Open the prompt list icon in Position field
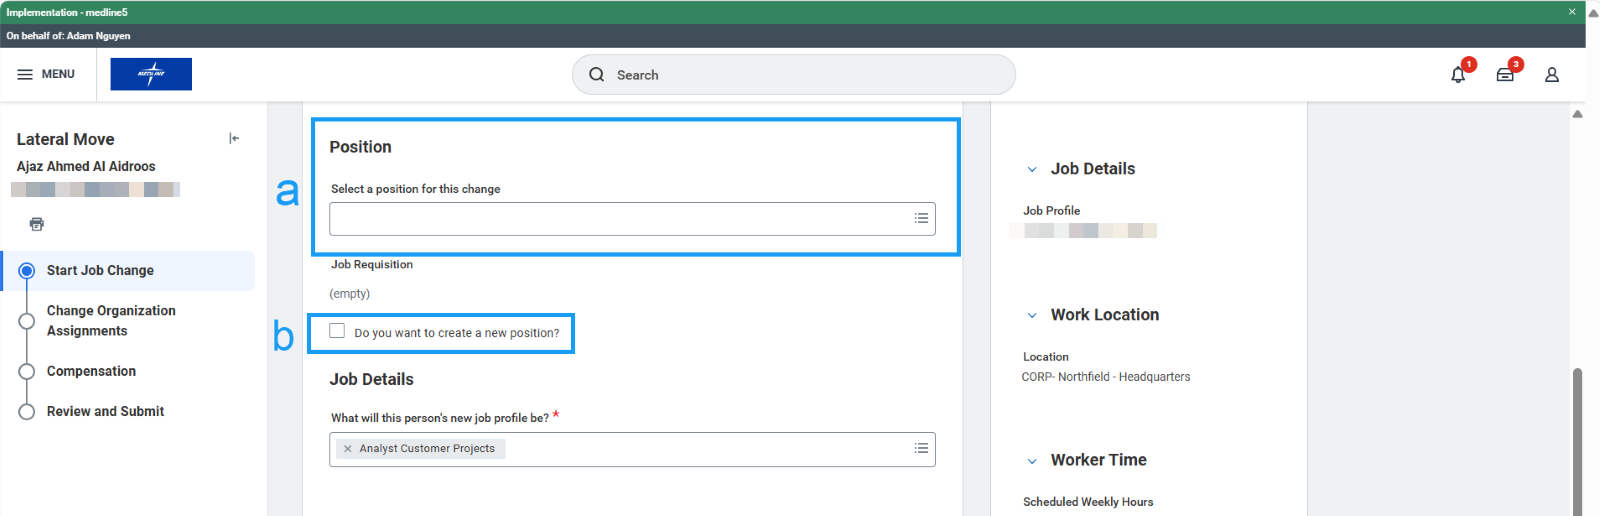The height and width of the screenshot is (516, 1600). click(921, 218)
